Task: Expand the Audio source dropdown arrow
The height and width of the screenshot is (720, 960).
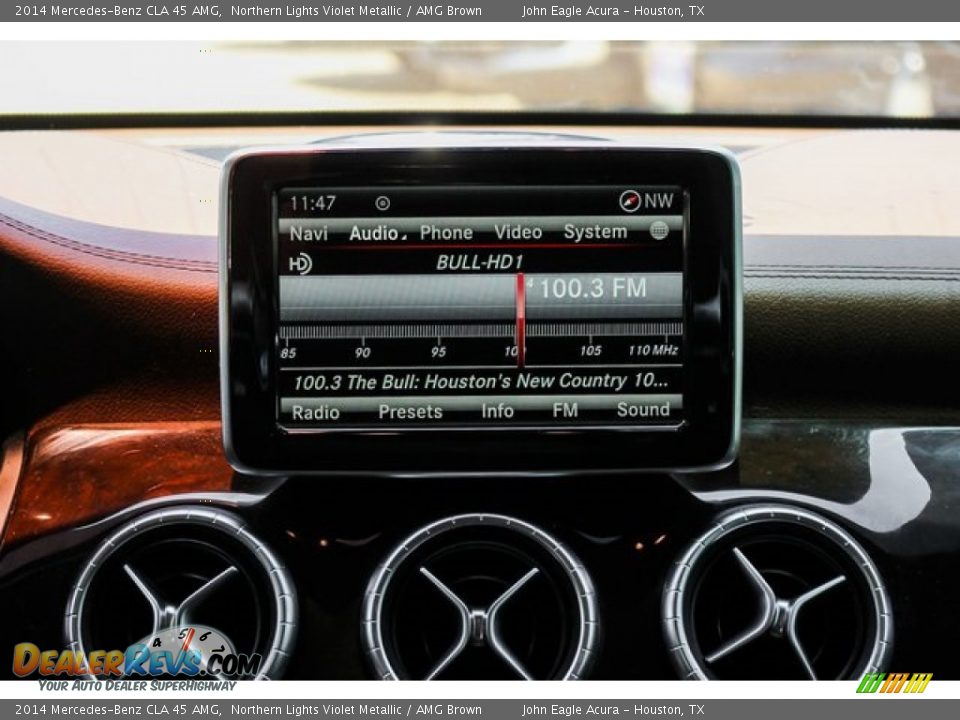Action: click(404, 238)
